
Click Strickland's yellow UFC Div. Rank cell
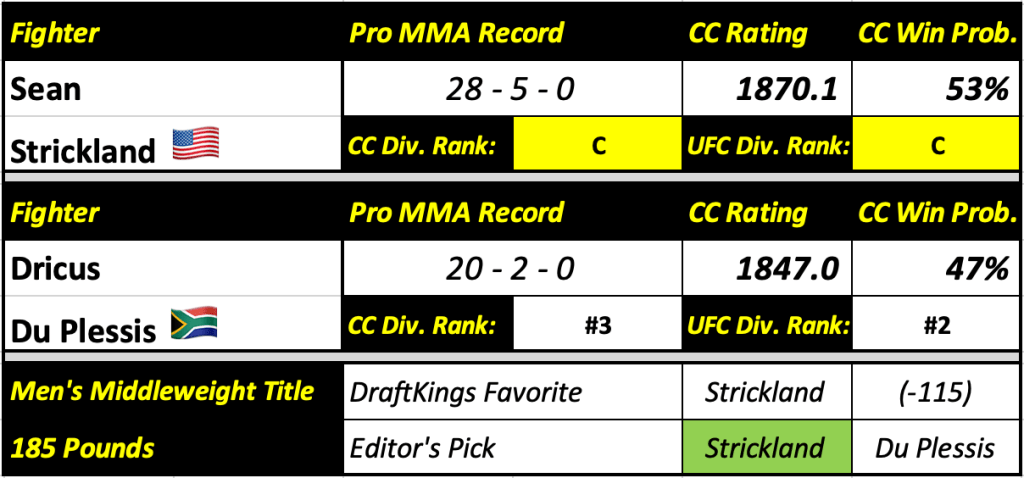pyautogui.click(x=937, y=146)
